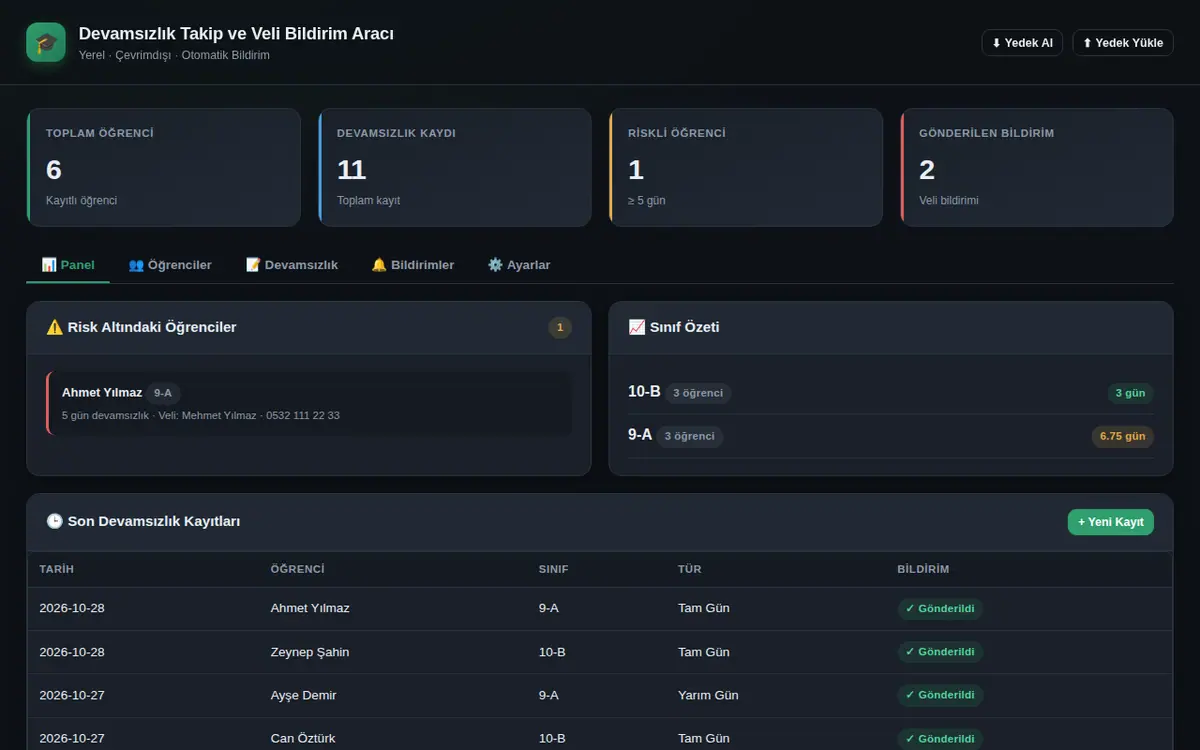Viewport: 1200px width, 750px height.
Task: Click the graduation cap app logo
Action: [x=46, y=42]
